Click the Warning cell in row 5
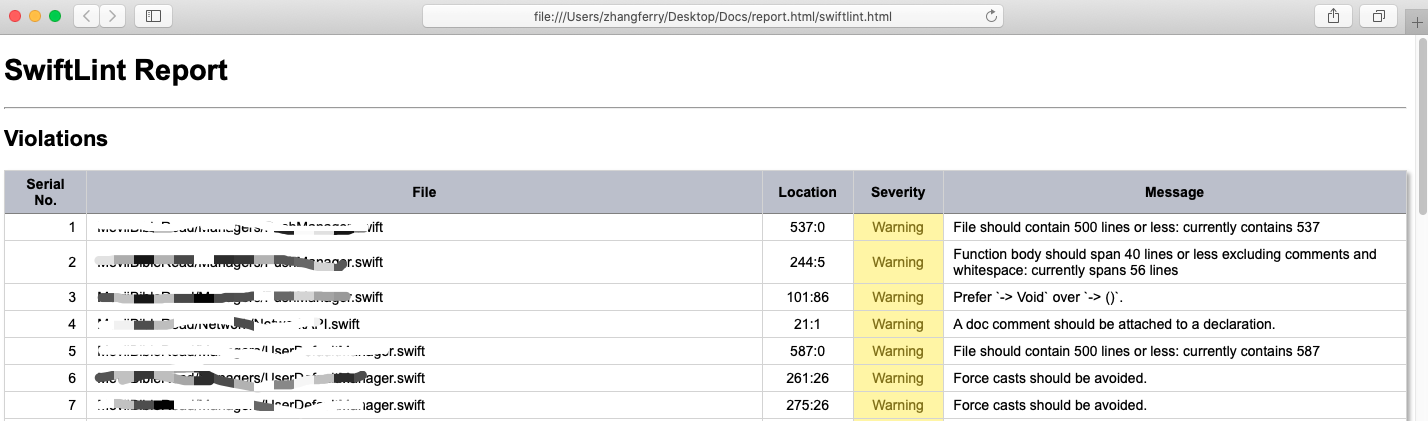This screenshot has height=421, width=1428. point(898,351)
